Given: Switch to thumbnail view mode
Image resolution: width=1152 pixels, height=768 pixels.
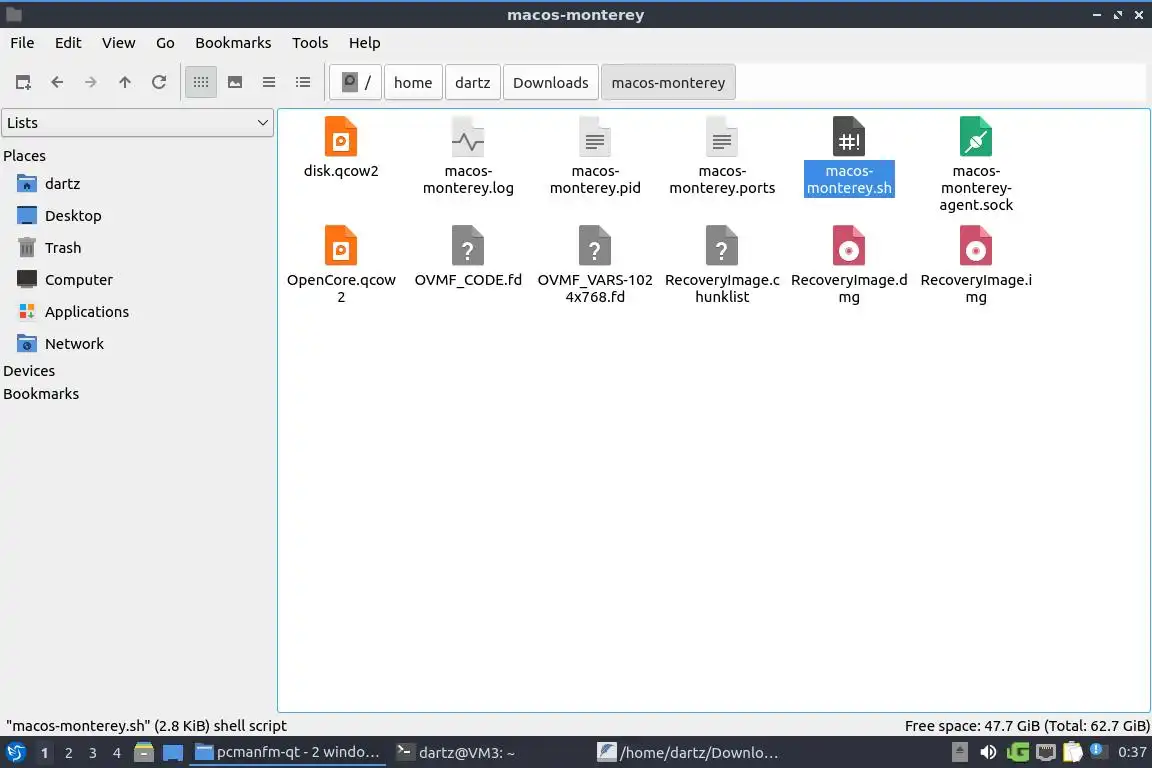Looking at the screenshot, I should tap(235, 82).
